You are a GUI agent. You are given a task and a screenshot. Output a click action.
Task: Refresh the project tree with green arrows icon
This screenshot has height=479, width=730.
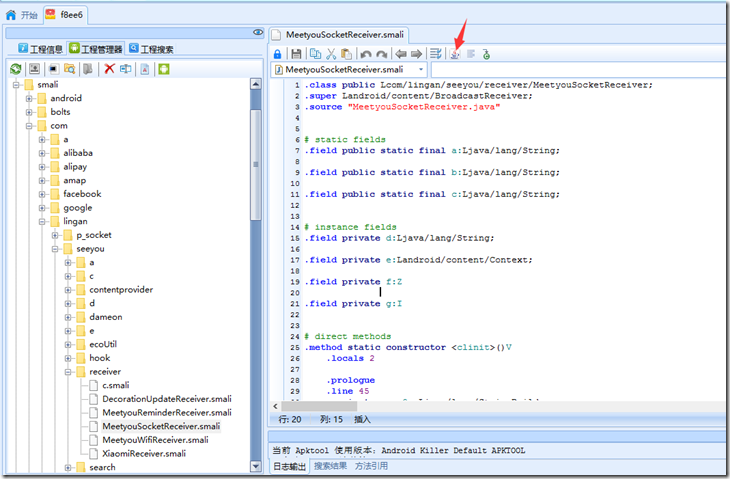15,69
